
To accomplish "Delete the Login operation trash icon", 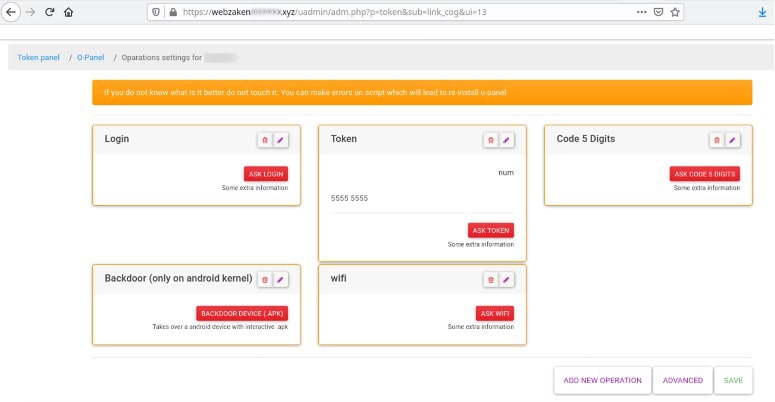I will (x=265, y=140).
